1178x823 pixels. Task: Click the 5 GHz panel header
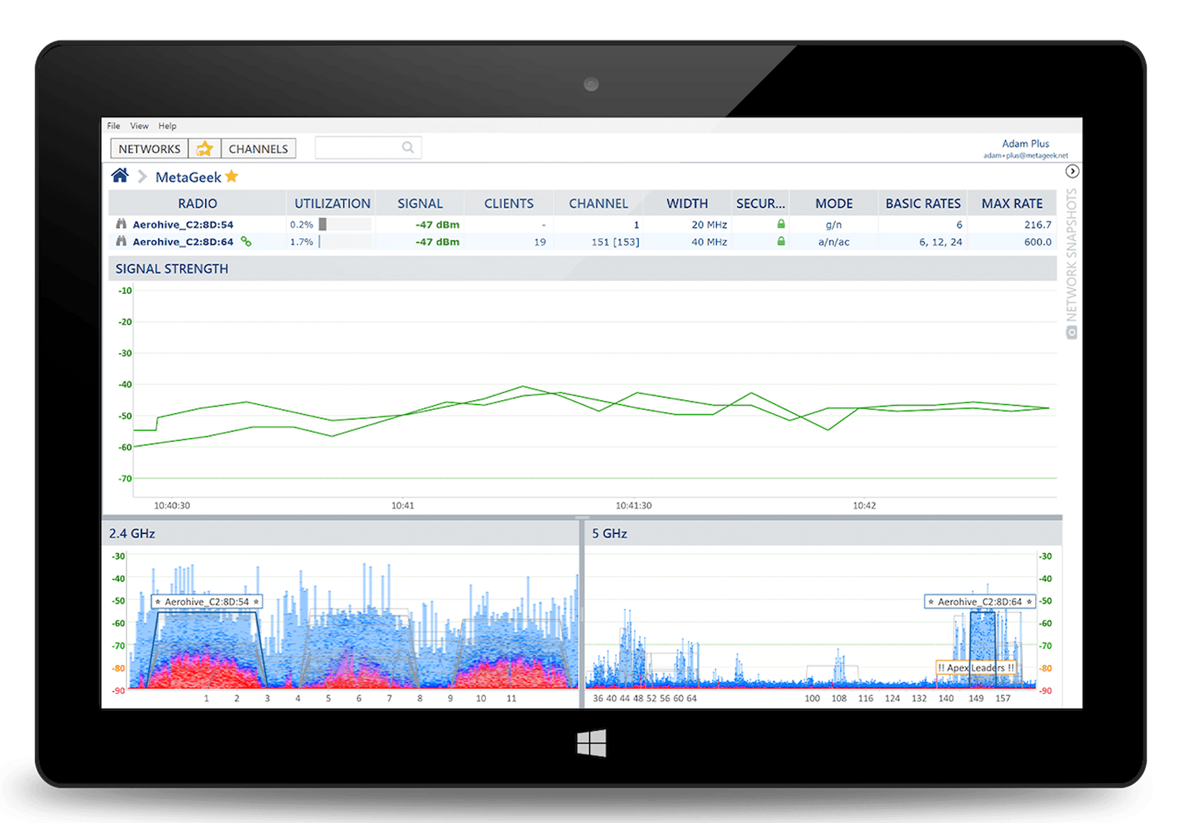point(823,533)
